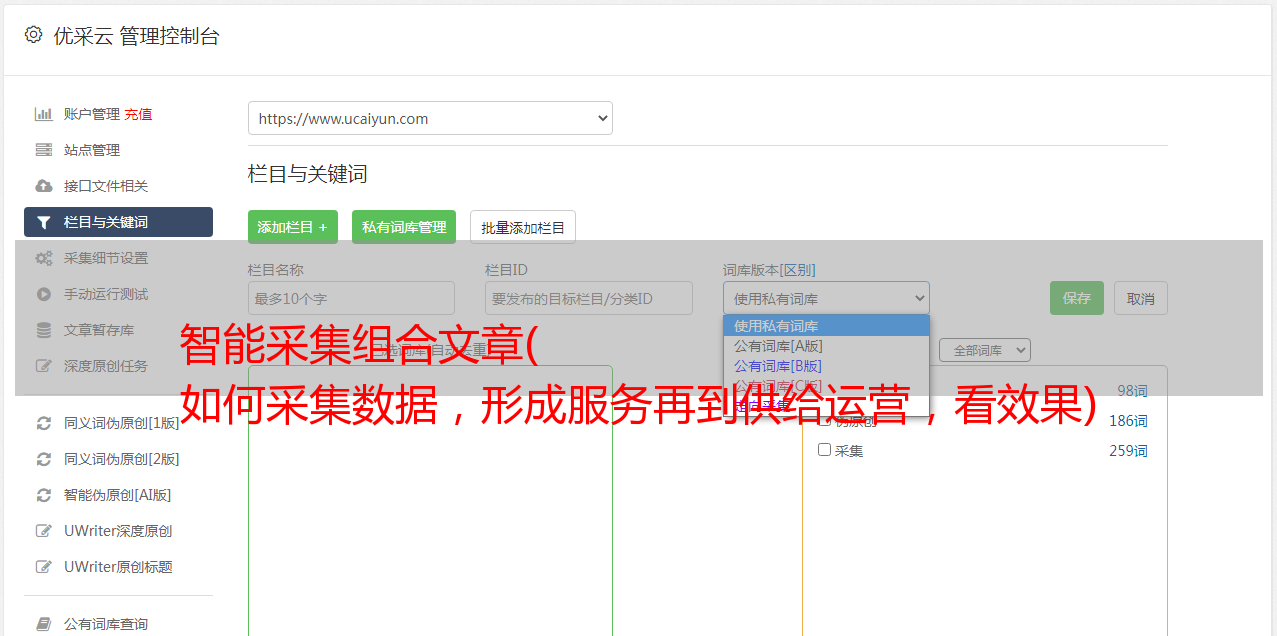1277x636 pixels.
Task: Focus the 栏目ID input field
Action: pyautogui.click(x=589, y=298)
